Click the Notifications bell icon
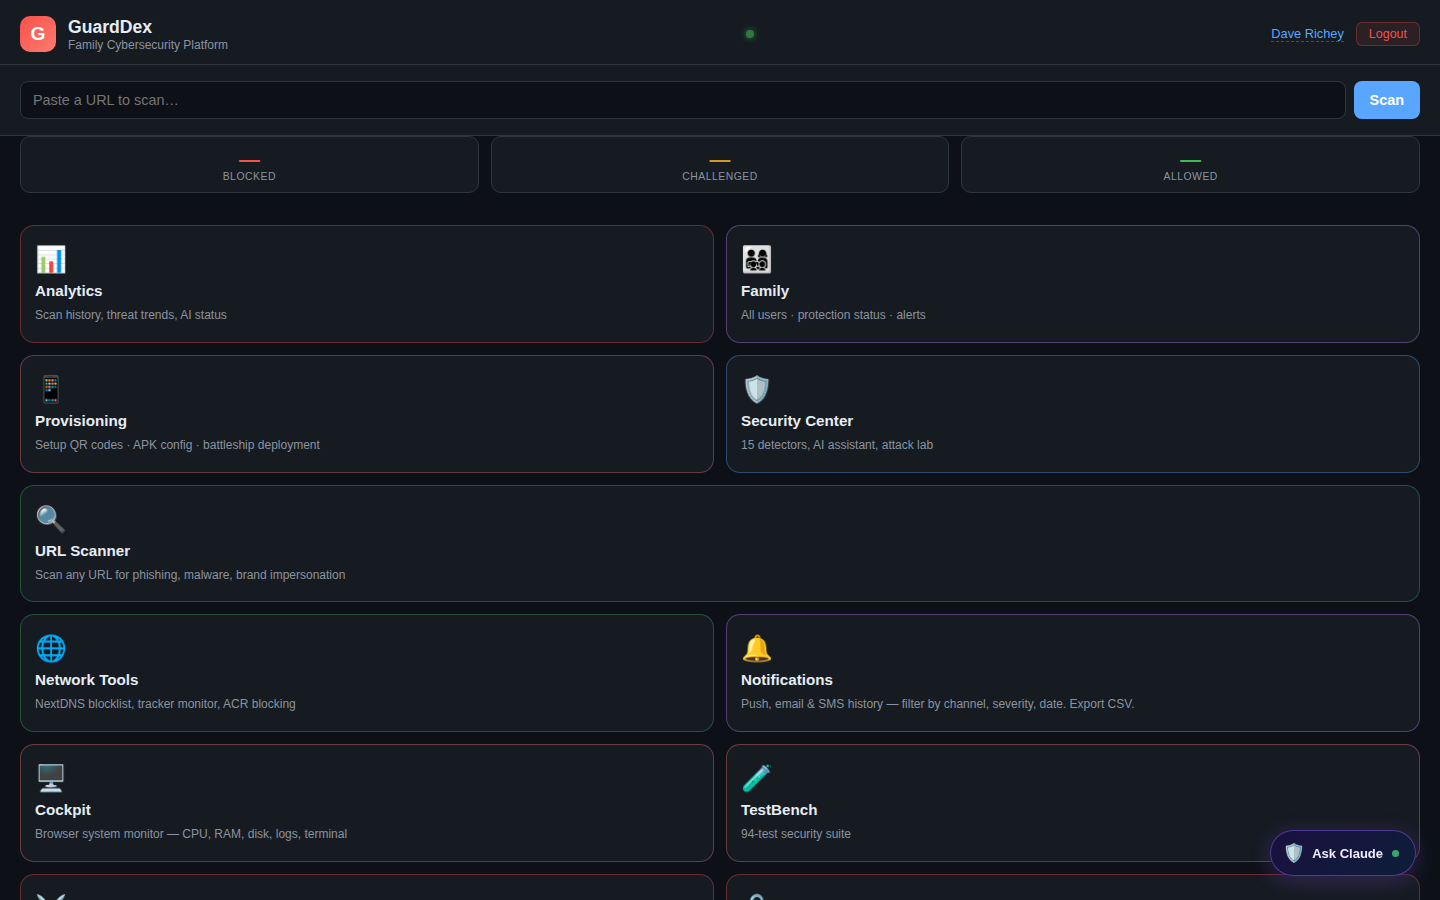1440x900 pixels. click(x=757, y=648)
